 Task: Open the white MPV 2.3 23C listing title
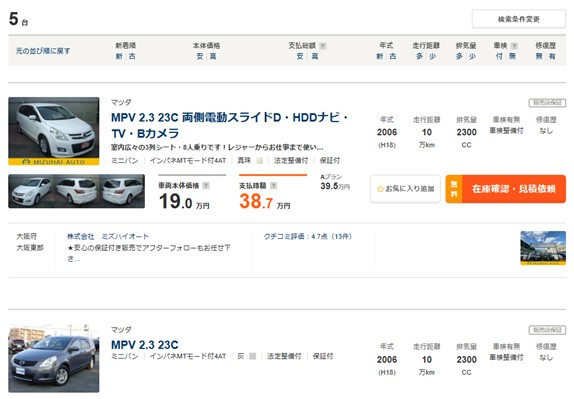(230, 125)
